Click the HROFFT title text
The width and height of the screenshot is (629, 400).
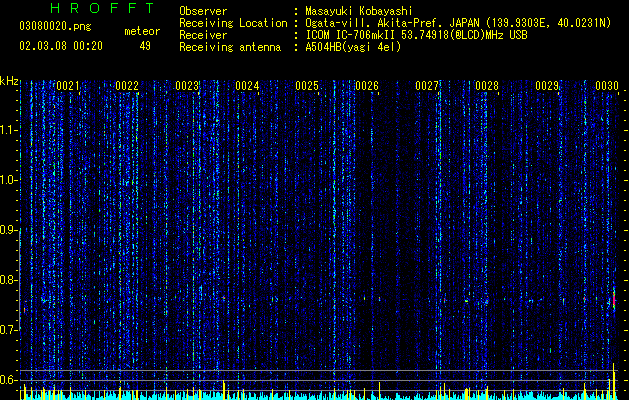(x=102, y=8)
